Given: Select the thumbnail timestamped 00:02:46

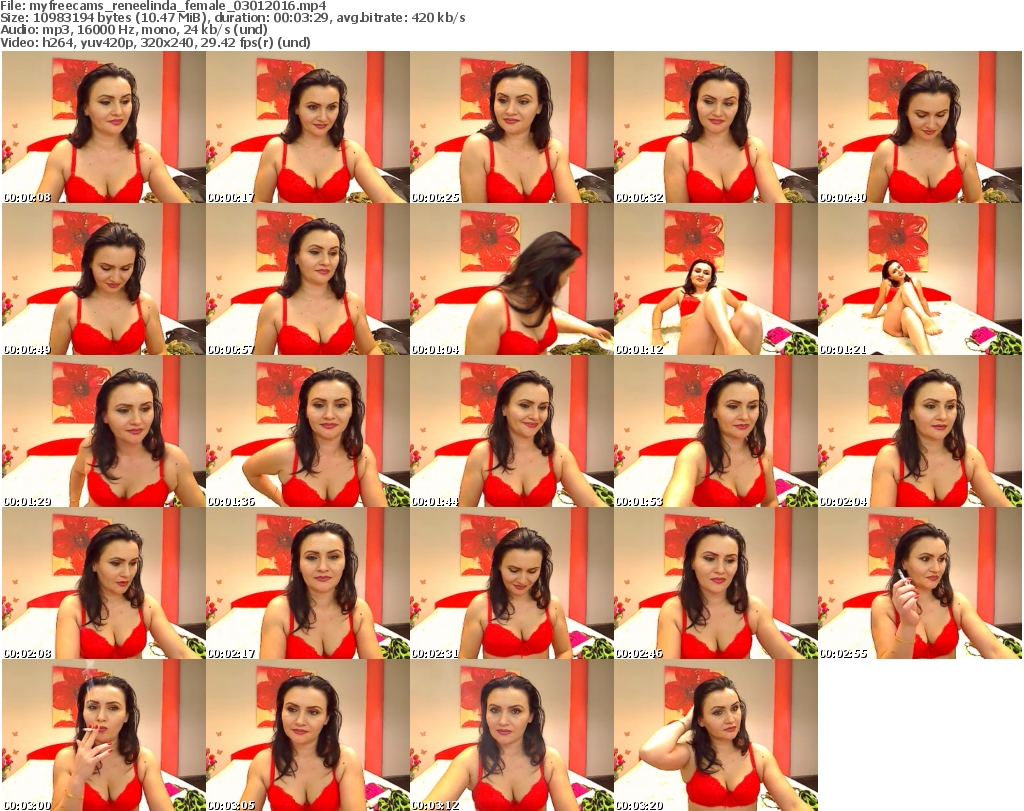Looking at the screenshot, I should (x=716, y=583).
